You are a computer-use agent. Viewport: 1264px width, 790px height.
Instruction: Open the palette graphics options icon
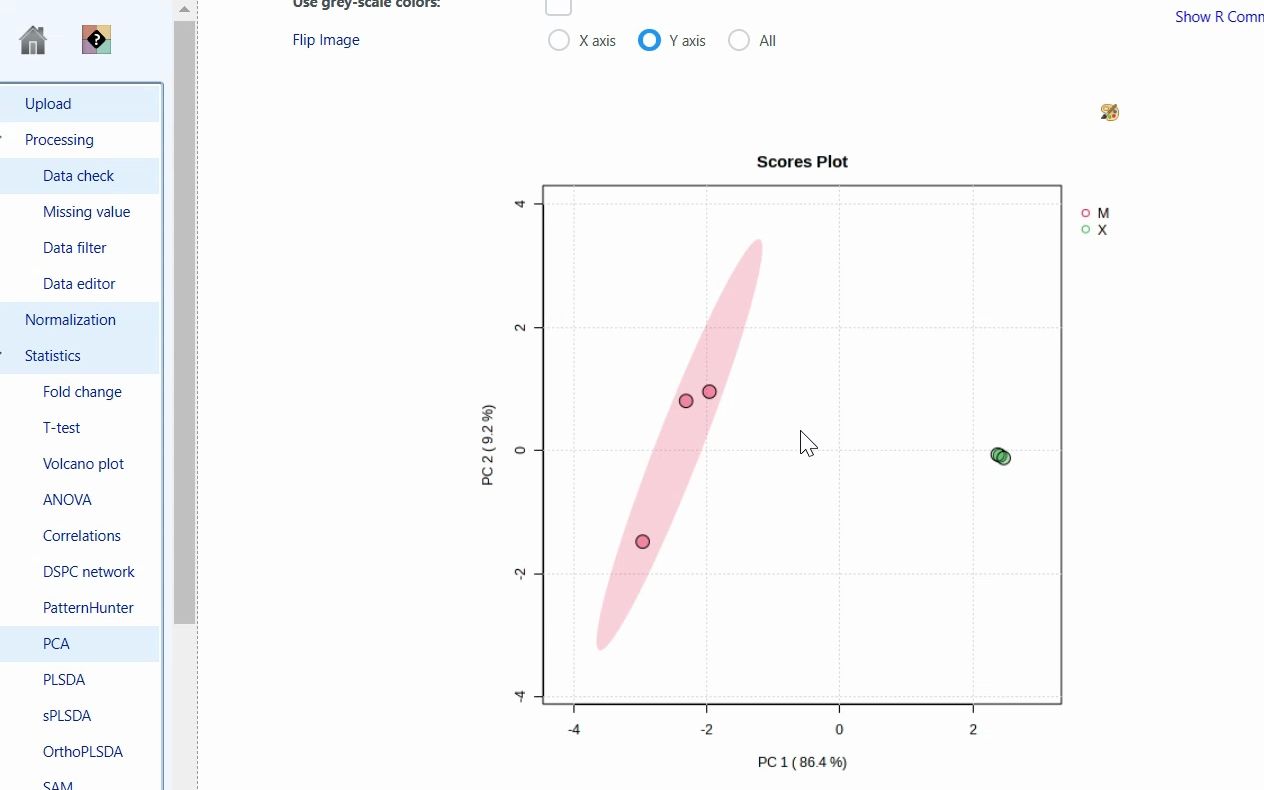pyautogui.click(x=1108, y=112)
